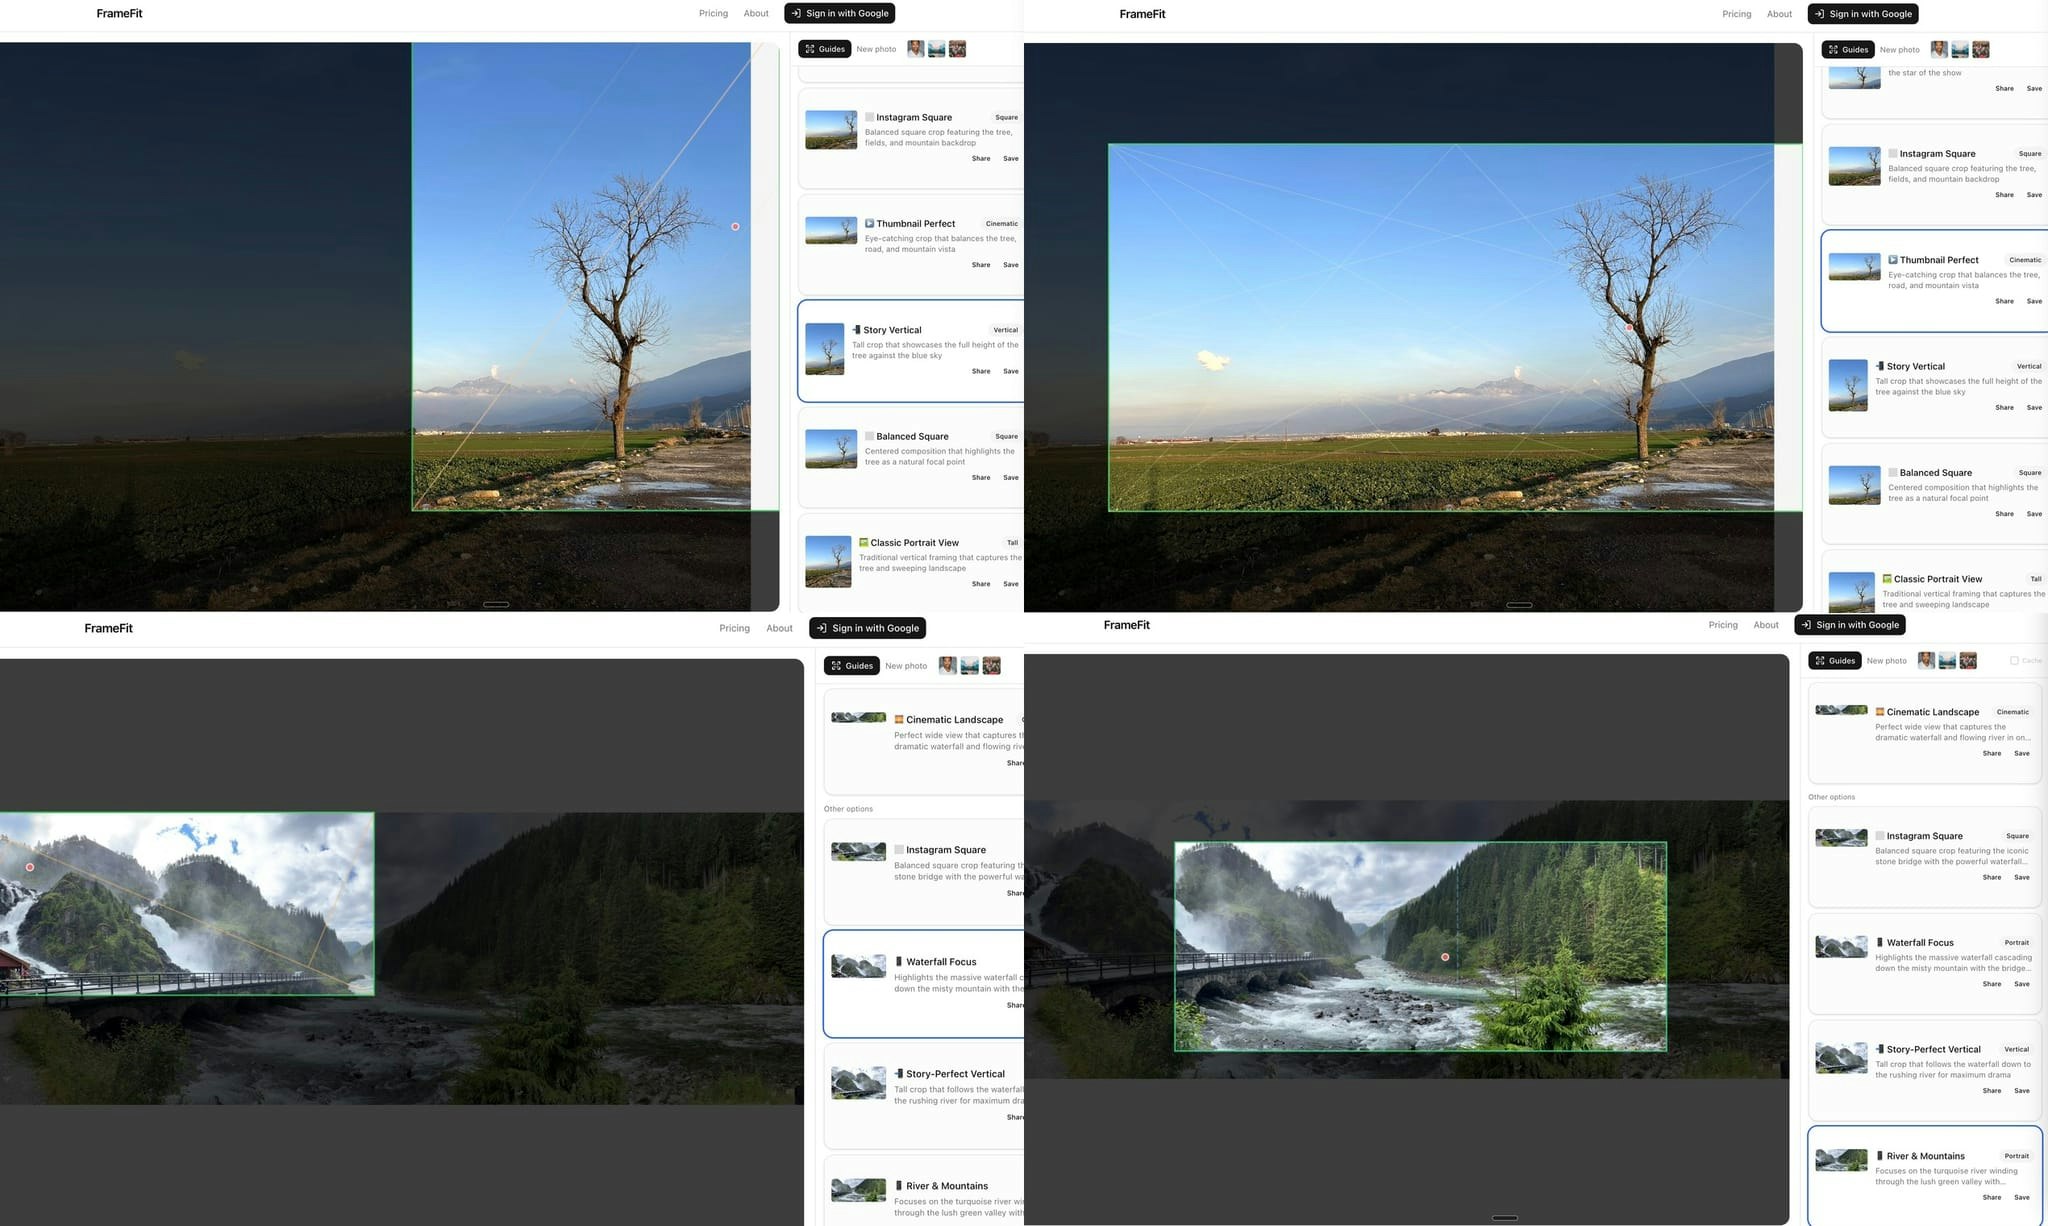Click the group photo thumbnail in top-right window
2048x1226 pixels.
(x=1980, y=49)
